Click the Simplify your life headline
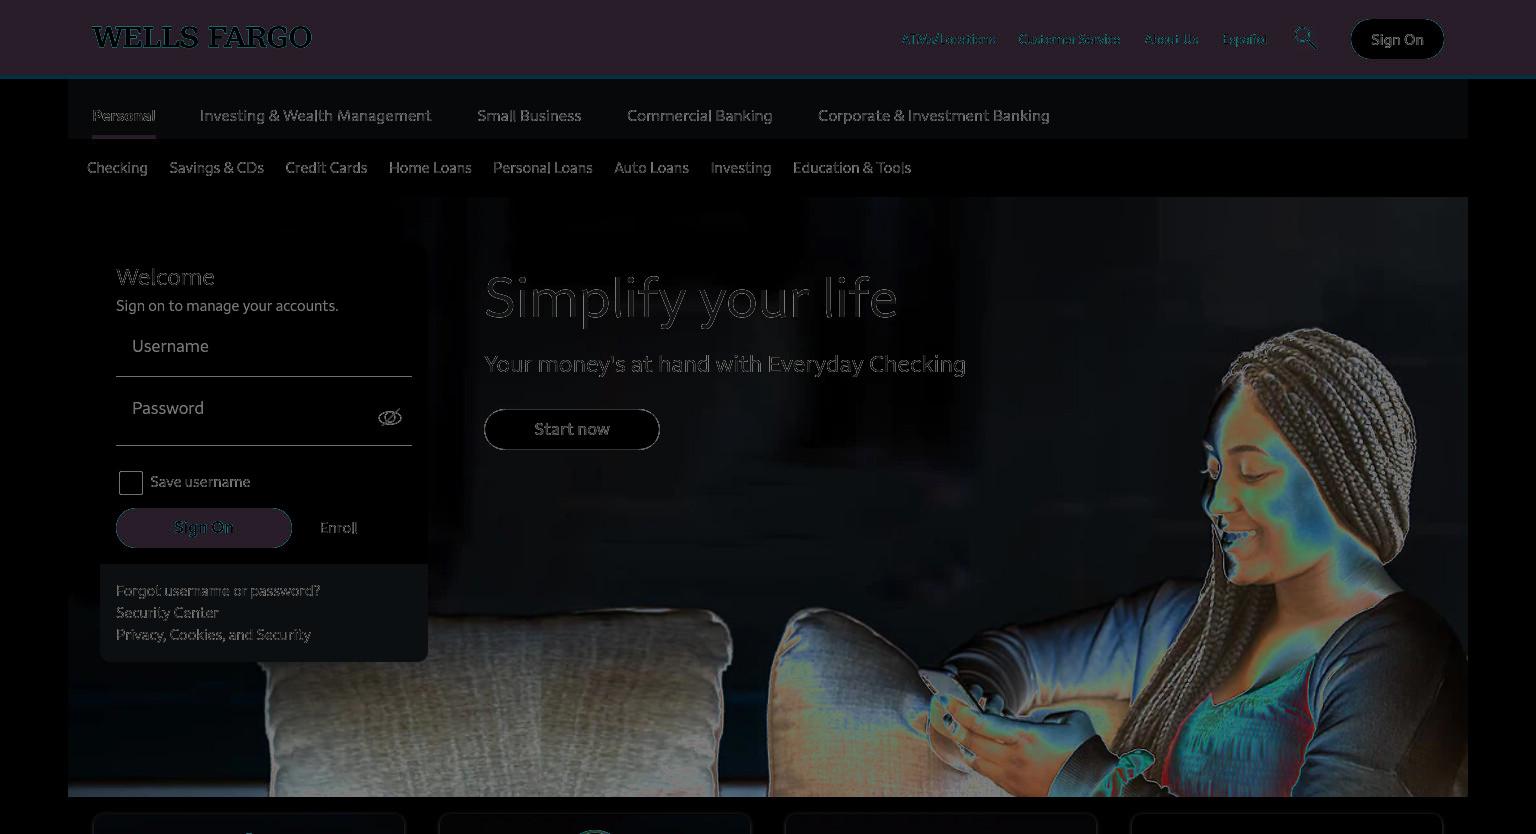1536x834 pixels. [x=690, y=298]
